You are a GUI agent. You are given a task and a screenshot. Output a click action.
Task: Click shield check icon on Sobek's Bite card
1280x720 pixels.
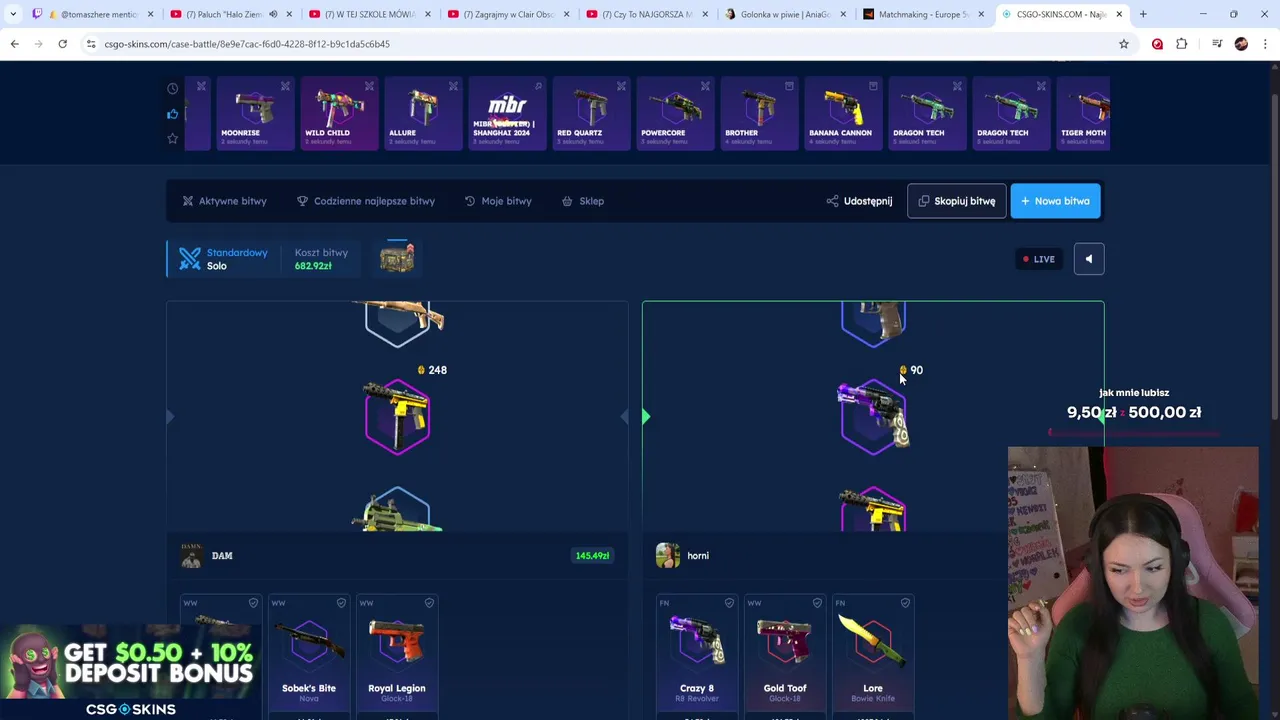pyautogui.click(x=341, y=603)
